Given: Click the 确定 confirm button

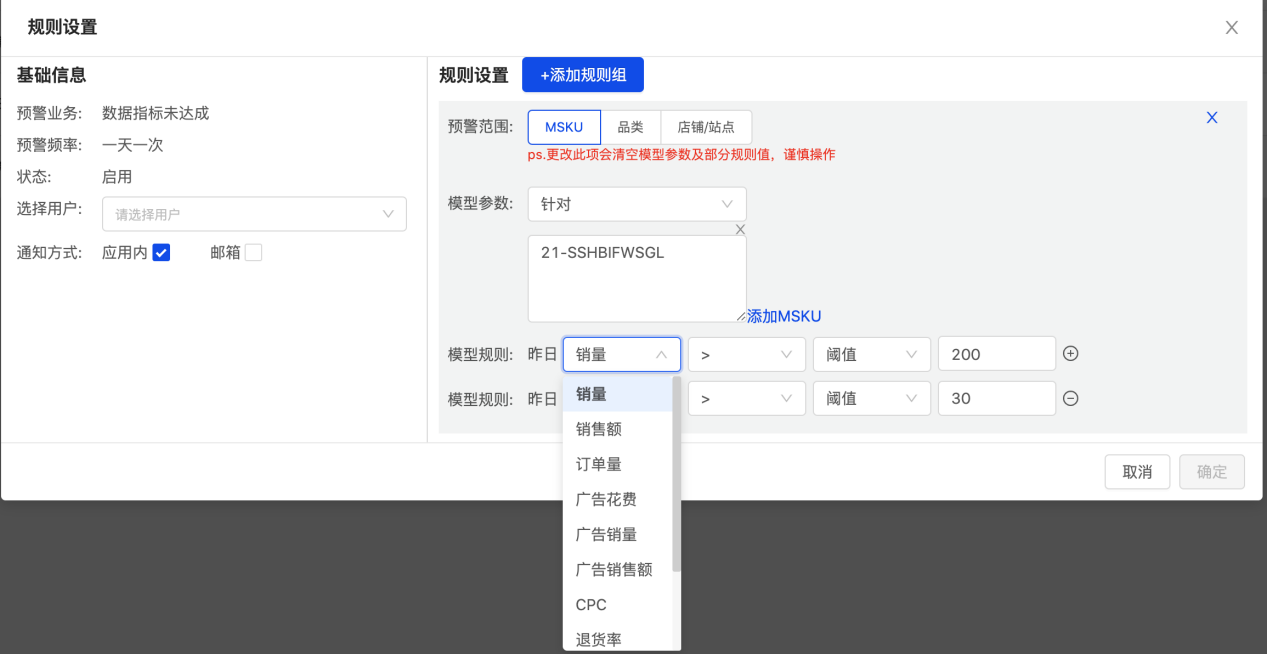Looking at the screenshot, I should pyautogui.click(x=1211, y=471).
